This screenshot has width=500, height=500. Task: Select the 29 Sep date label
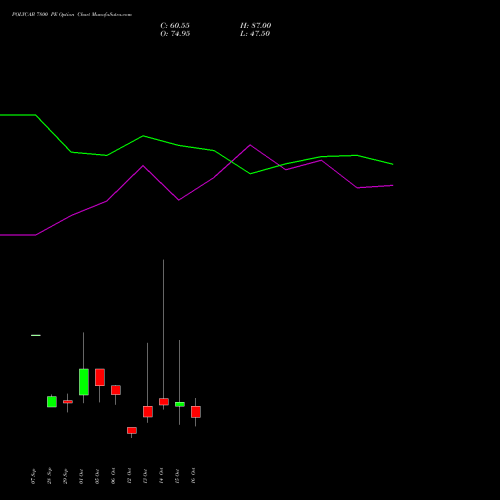[x=65, y=476]
